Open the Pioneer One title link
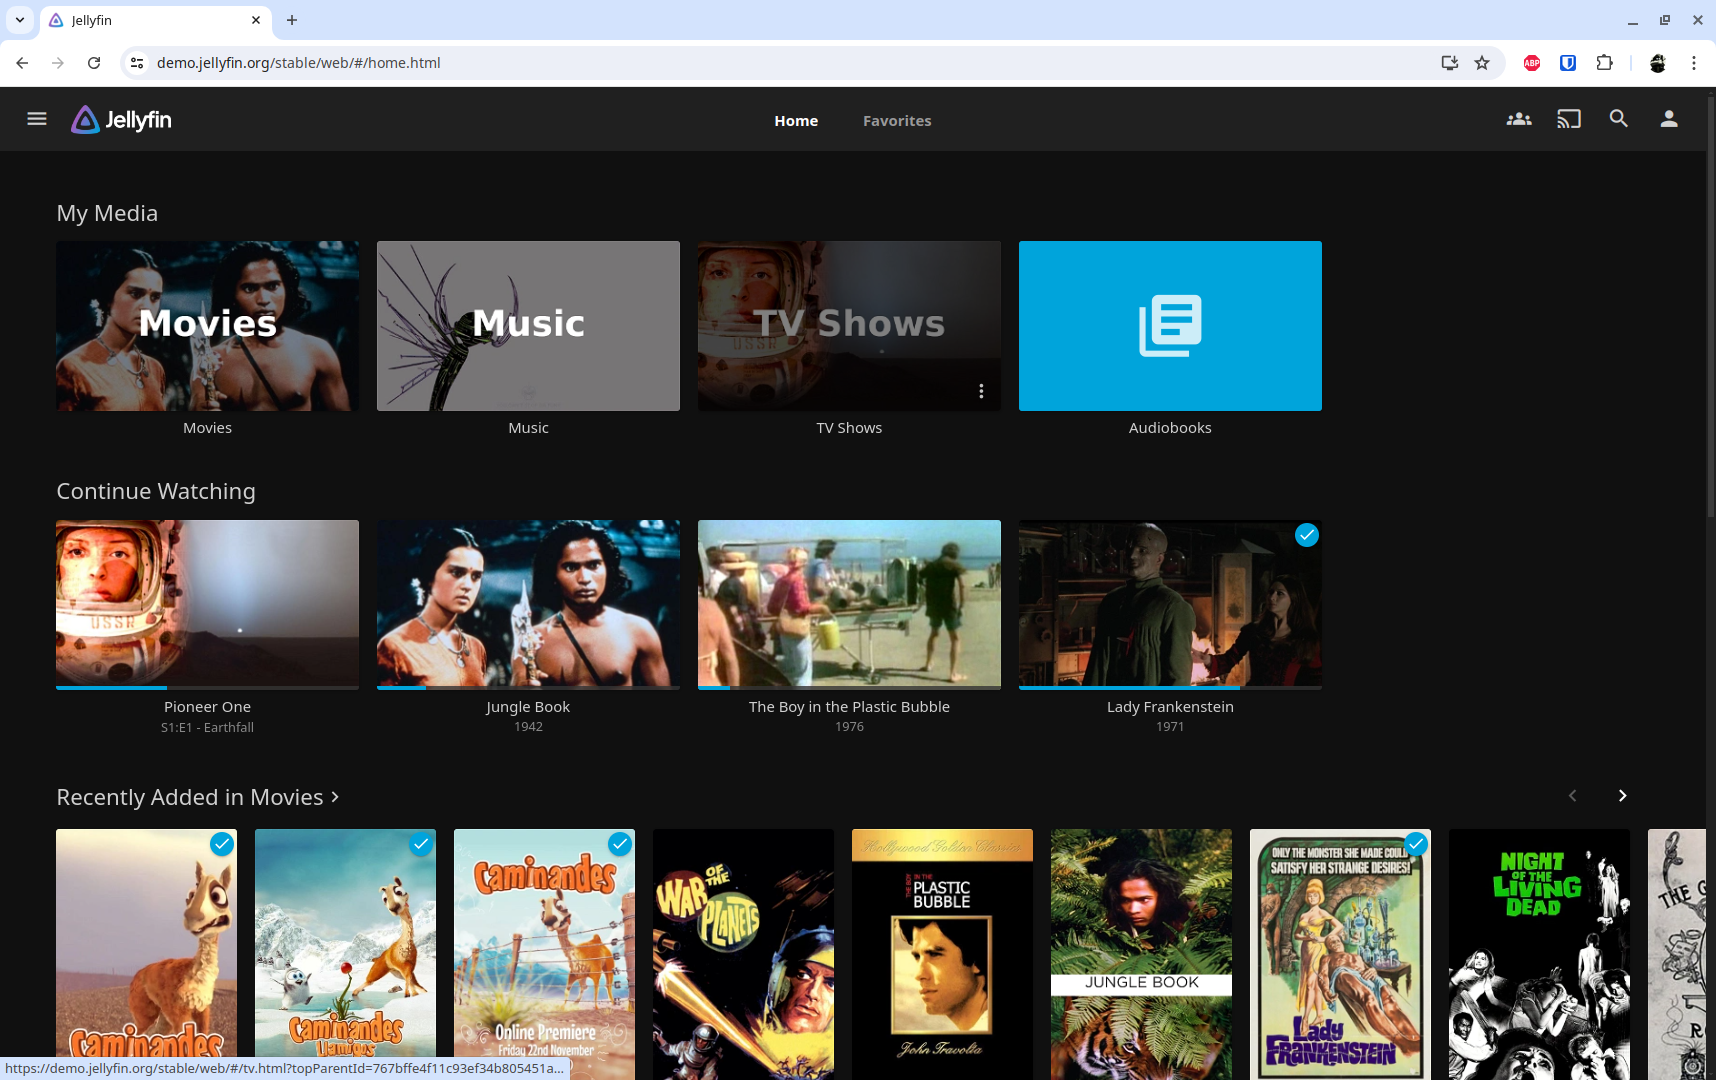Viewport: 1716px width, 1080px height. click(207, 707)
